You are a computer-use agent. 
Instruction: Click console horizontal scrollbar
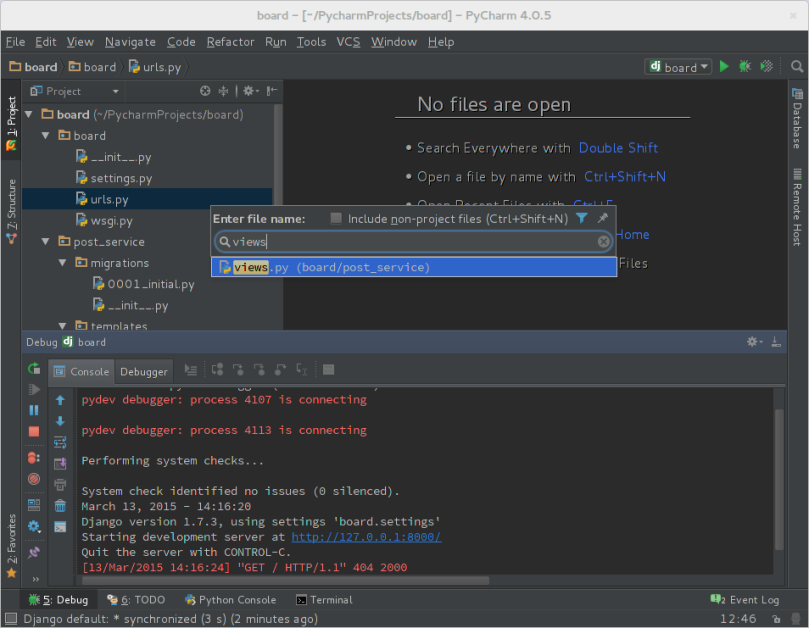[x=285, y=581]
